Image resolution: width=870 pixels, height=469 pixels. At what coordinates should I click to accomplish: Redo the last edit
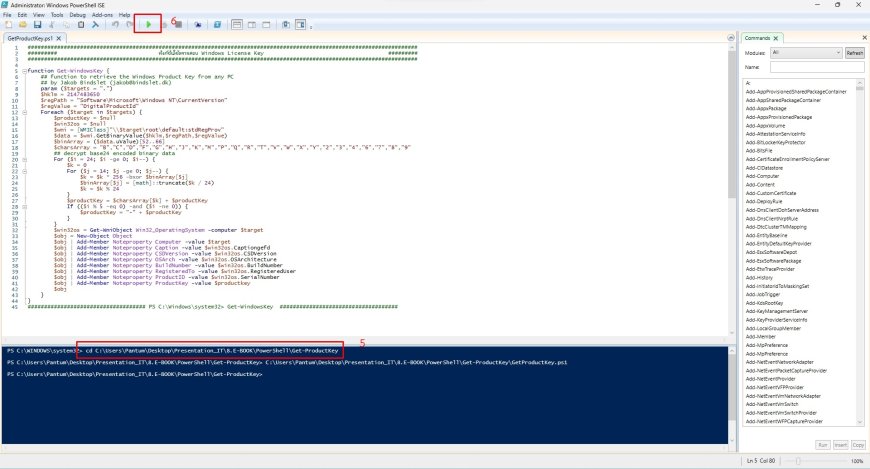pyautogui.click(x=129, y=24)
